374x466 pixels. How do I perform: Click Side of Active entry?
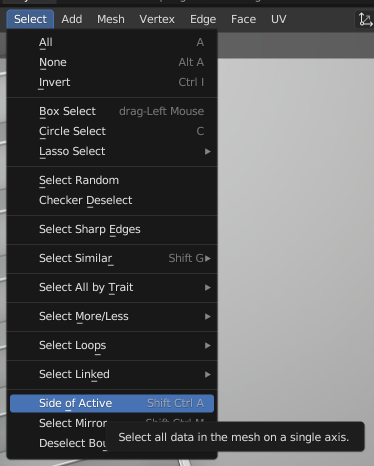tap(112, 403)
